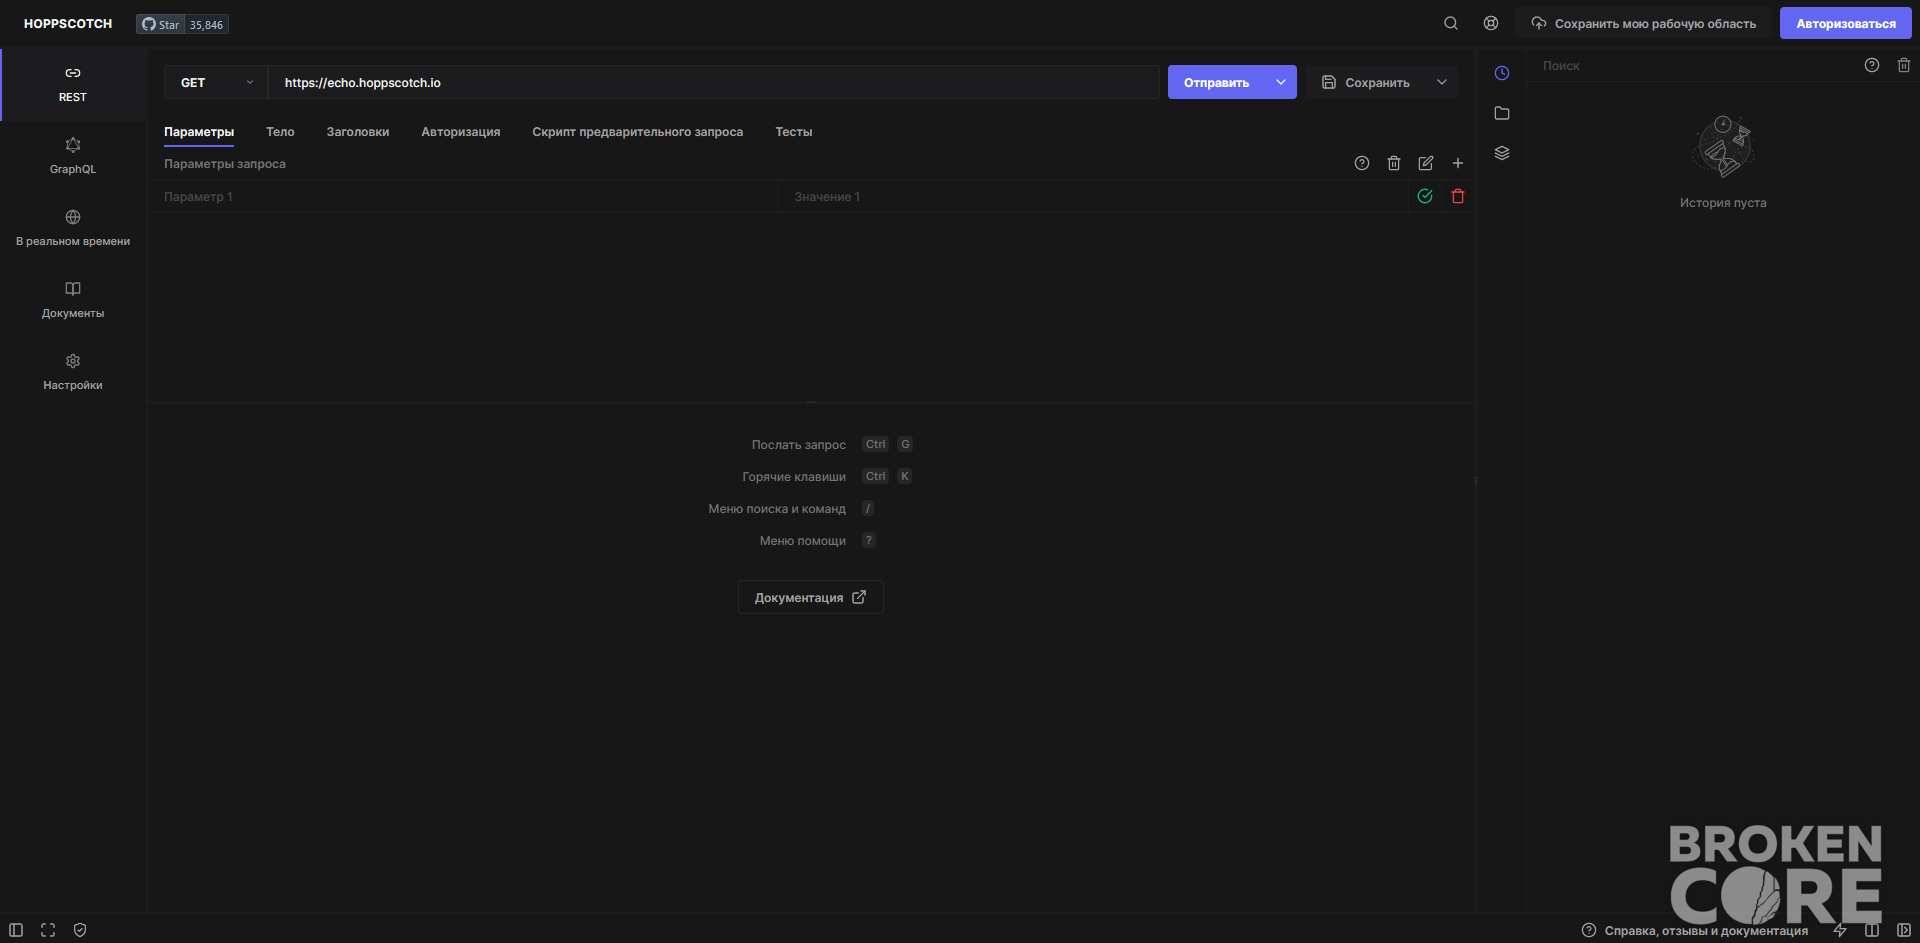Switch to the Тело tab
The width and height of the screenshot is (1920, 943).
click(280, 132)
